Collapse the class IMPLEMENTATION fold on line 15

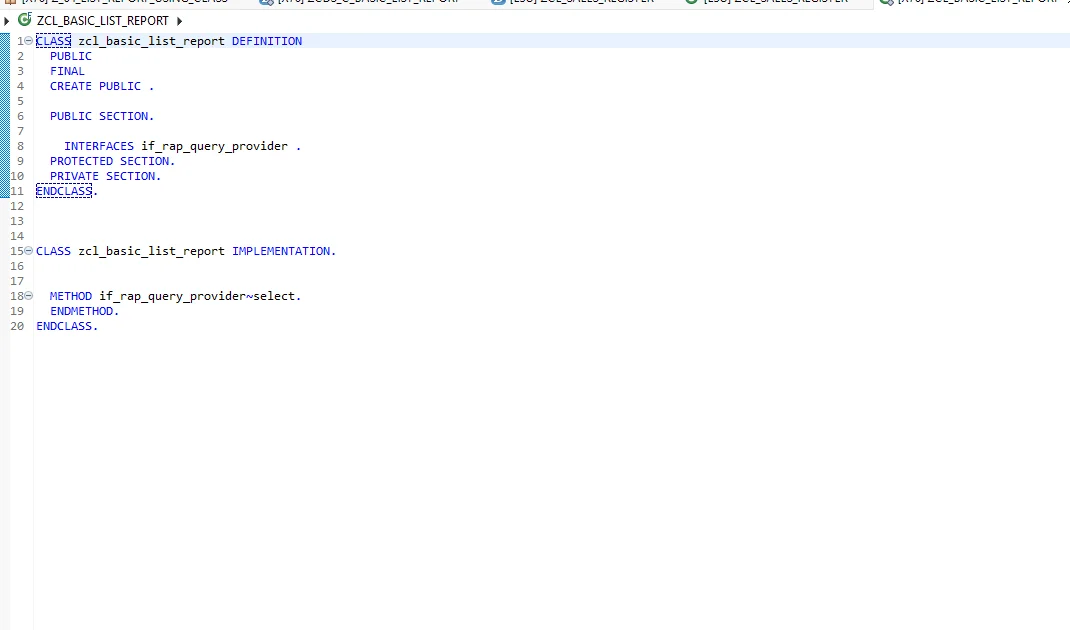(x=29, y=251)
